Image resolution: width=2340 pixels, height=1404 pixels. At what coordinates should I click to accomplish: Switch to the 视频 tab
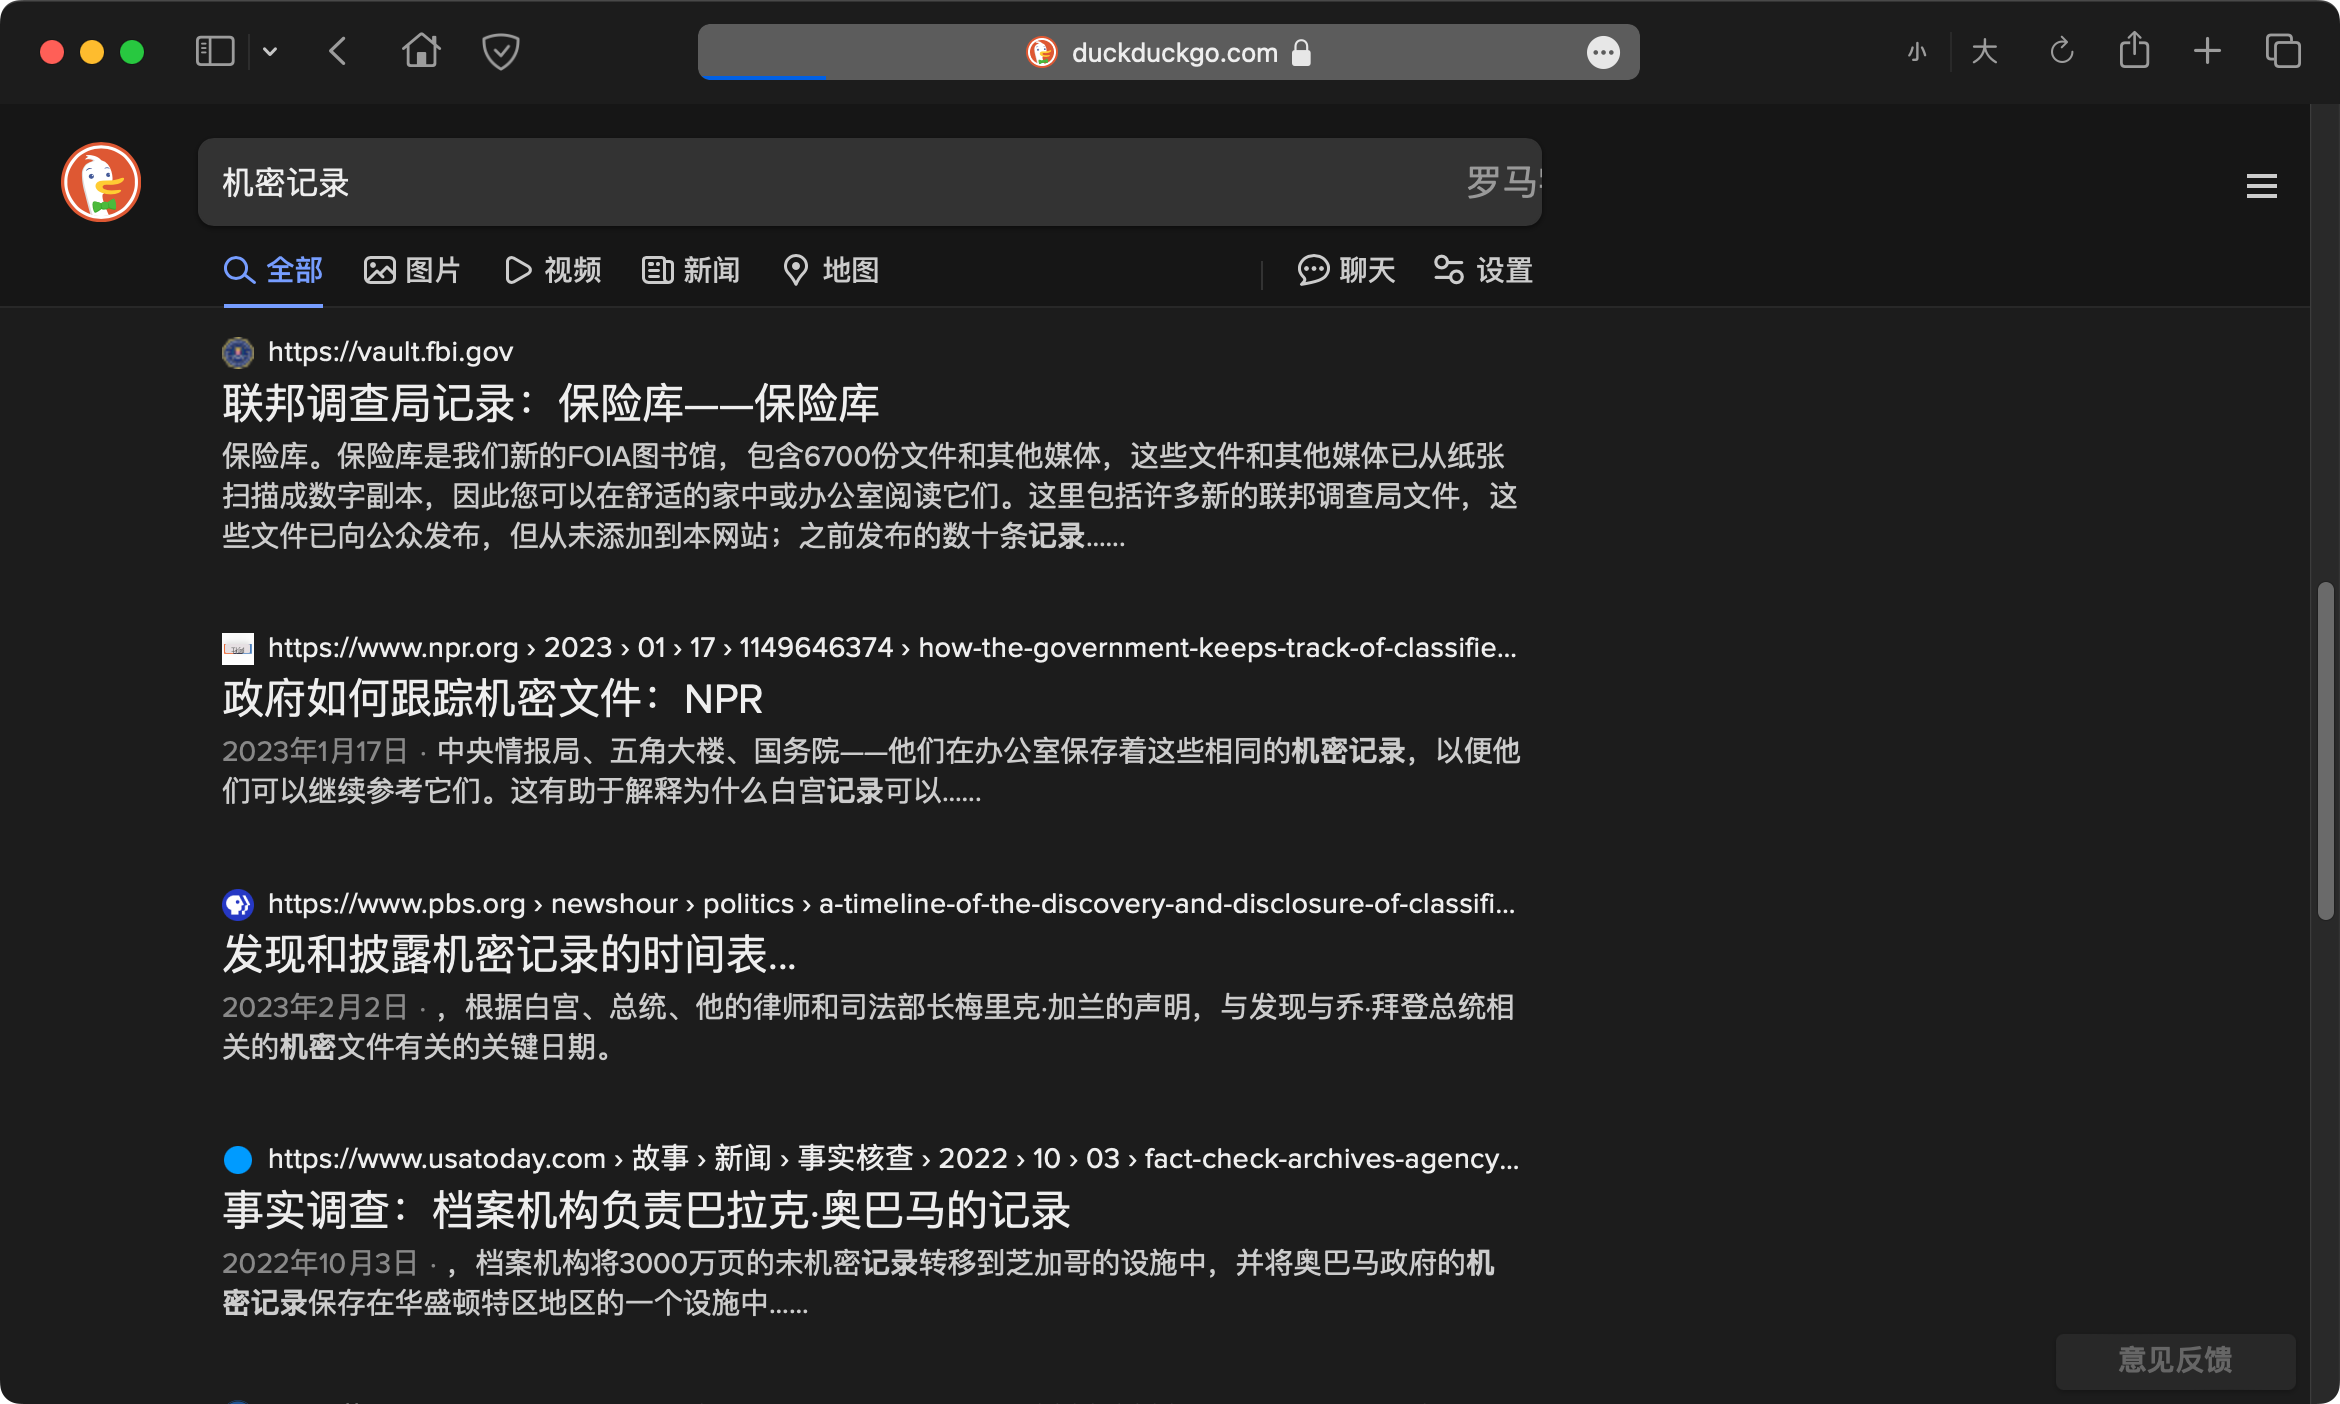(553, 270)
